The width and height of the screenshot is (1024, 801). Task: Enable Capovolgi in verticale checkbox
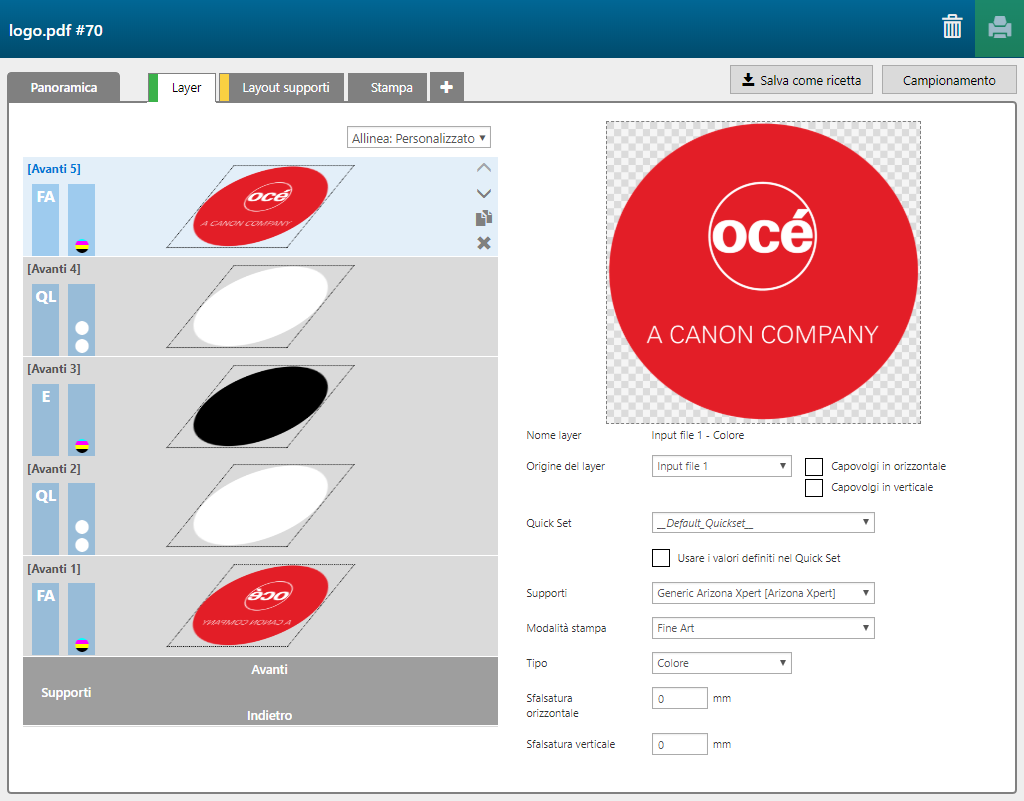point(814,488)
